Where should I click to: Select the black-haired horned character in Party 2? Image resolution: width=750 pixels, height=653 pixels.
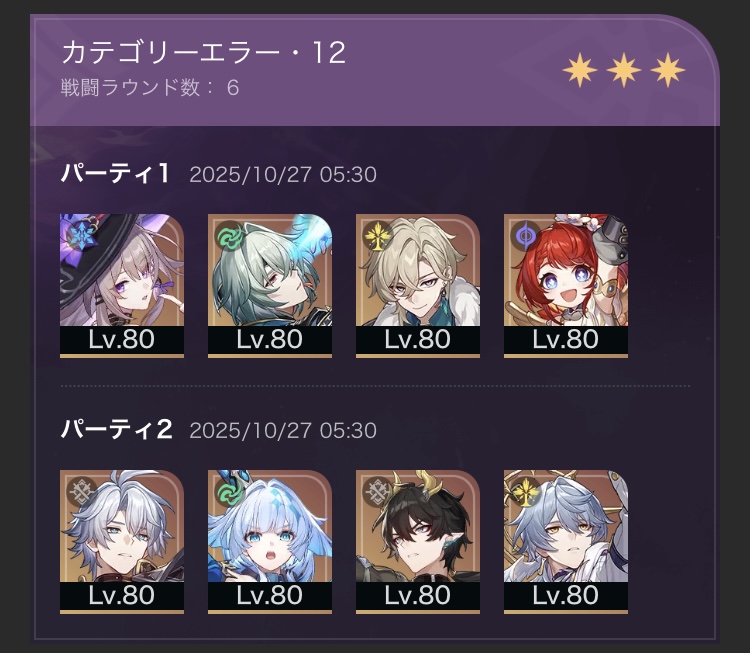coord(418,542)
